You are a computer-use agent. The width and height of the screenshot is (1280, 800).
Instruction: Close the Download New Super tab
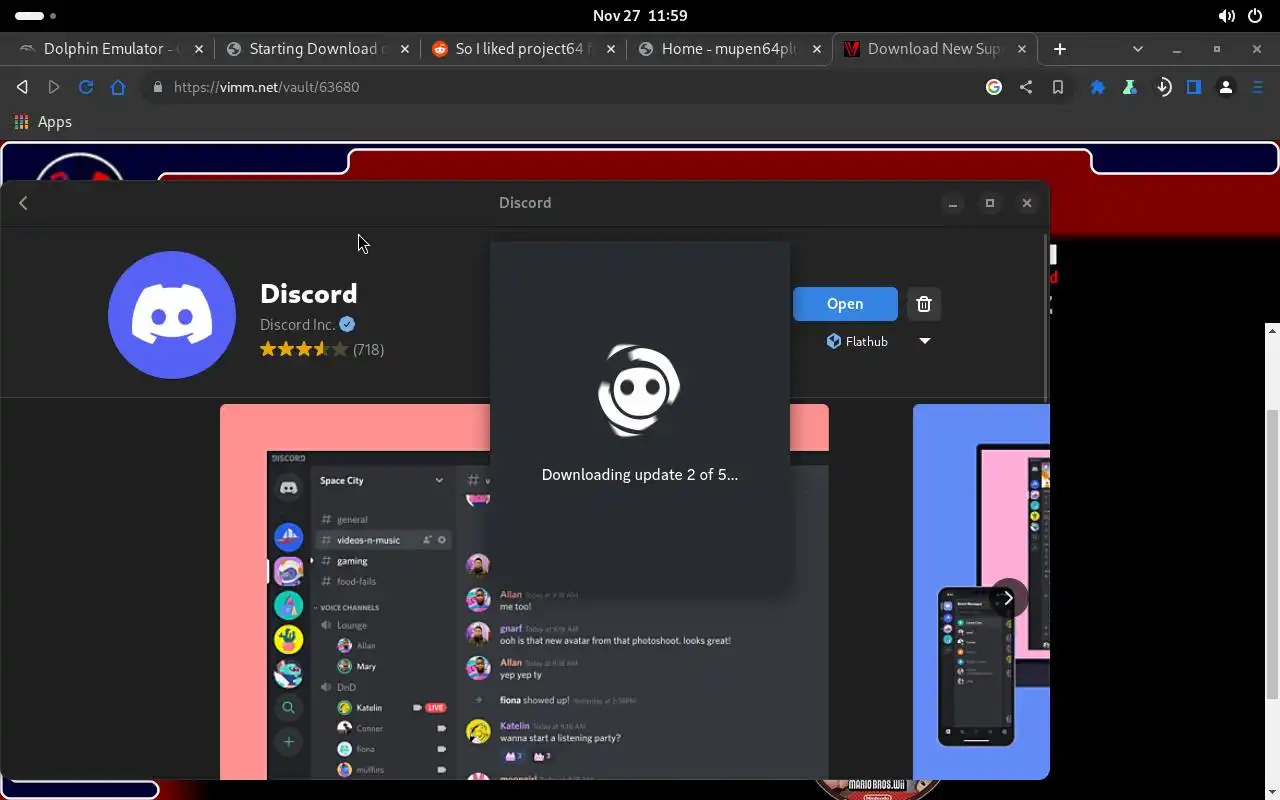click(1022, 49)
